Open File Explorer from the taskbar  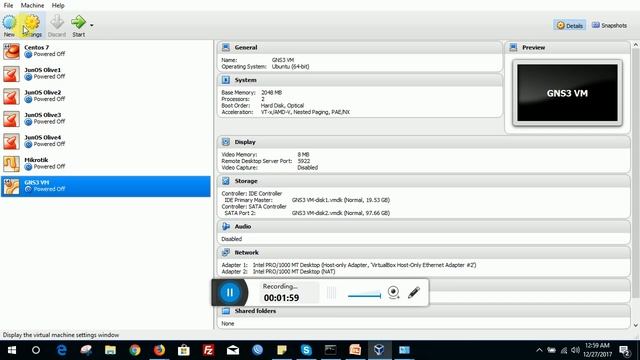tap(110, 350)
